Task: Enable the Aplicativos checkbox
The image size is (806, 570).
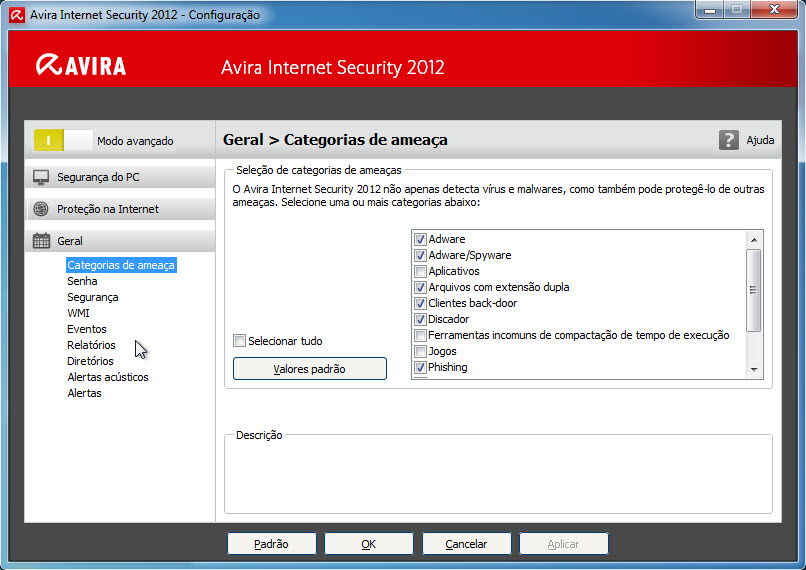Action: click(420, 271)
